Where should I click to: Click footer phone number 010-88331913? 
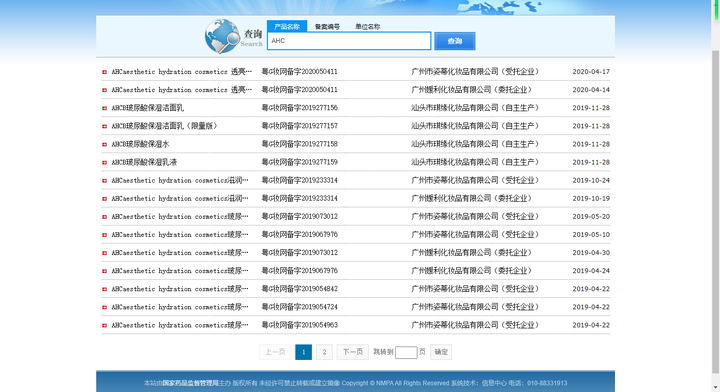click(547, 383)
